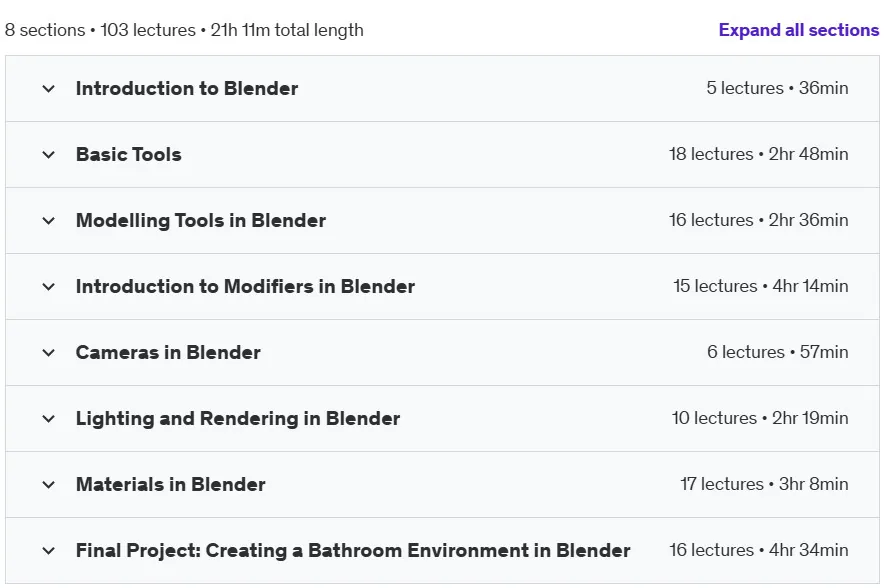The width and height of the screenshot is (884, 588).
Task: Open Final Project Bathroom Environment title
Action: pyautogui.click(x=353, y=550)
